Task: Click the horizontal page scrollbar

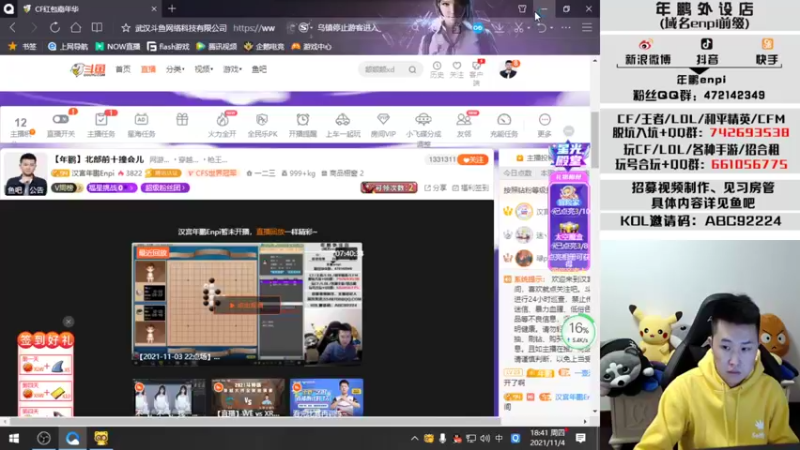Action: [255, 421]
